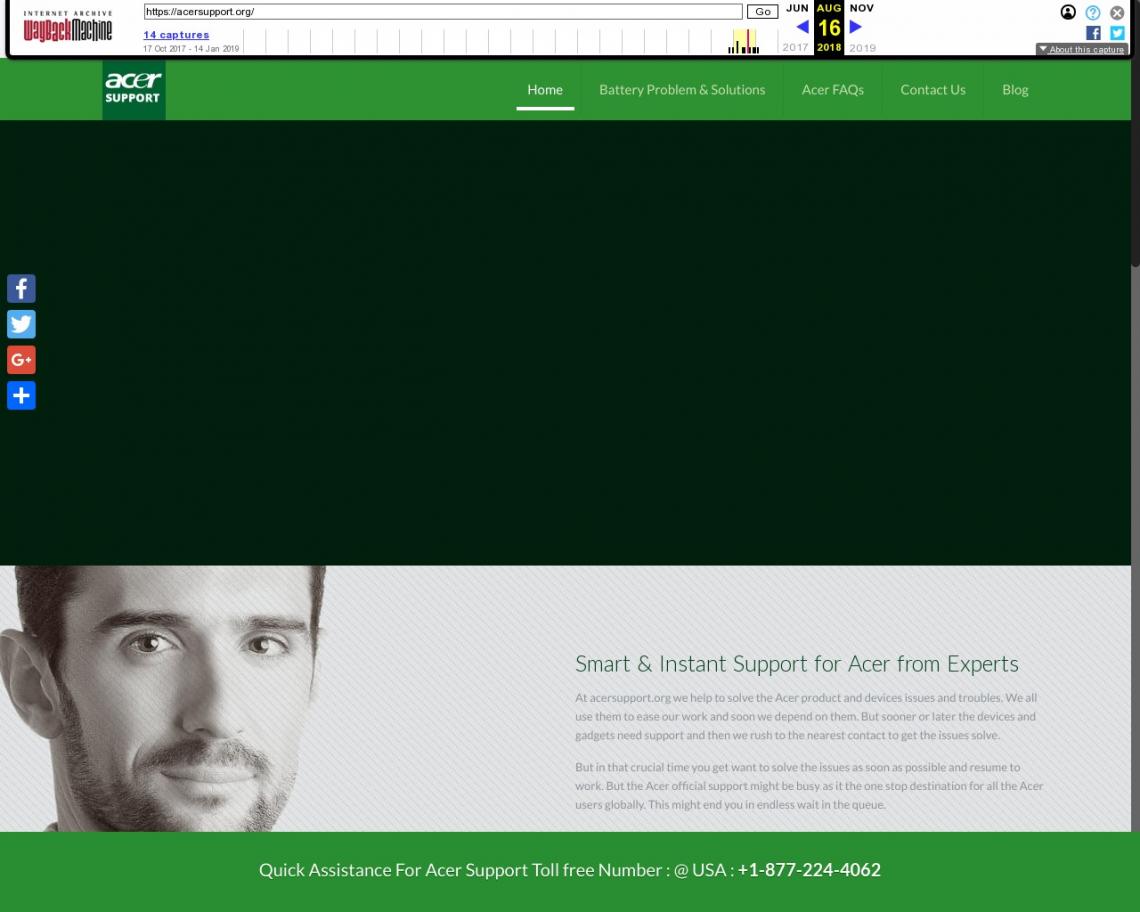Image resolution: width=1140 pixels, height=912 pixels.
Task: Click the 2017 year label
Action: 795,47
